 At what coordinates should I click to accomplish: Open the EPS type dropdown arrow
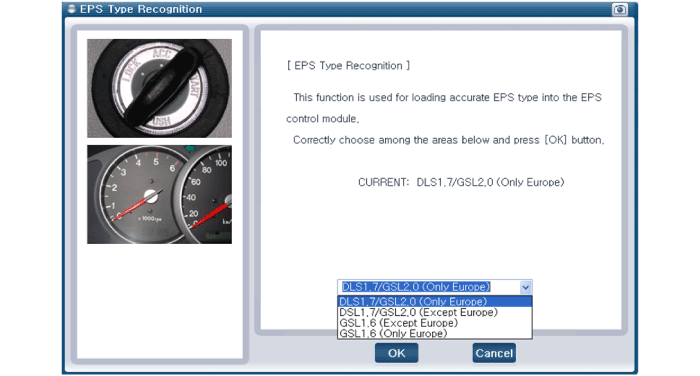[x=525, y=287]
